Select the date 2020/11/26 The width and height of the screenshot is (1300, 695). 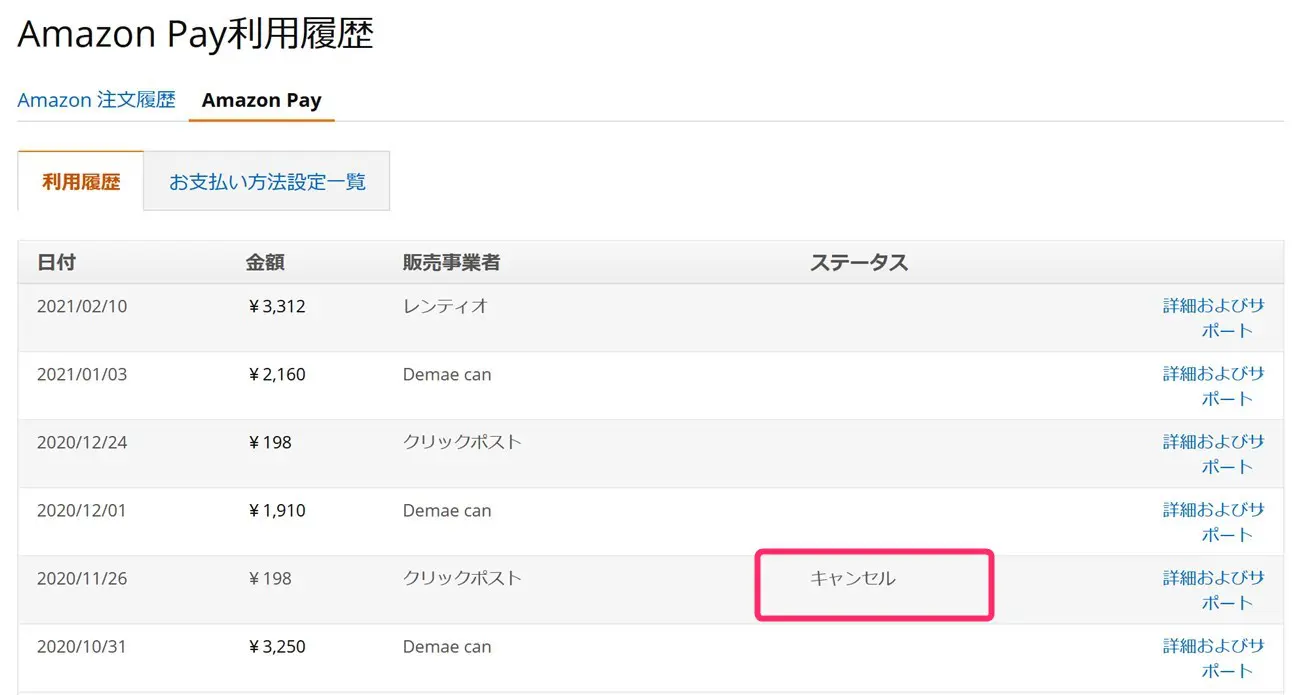[82, 579]
